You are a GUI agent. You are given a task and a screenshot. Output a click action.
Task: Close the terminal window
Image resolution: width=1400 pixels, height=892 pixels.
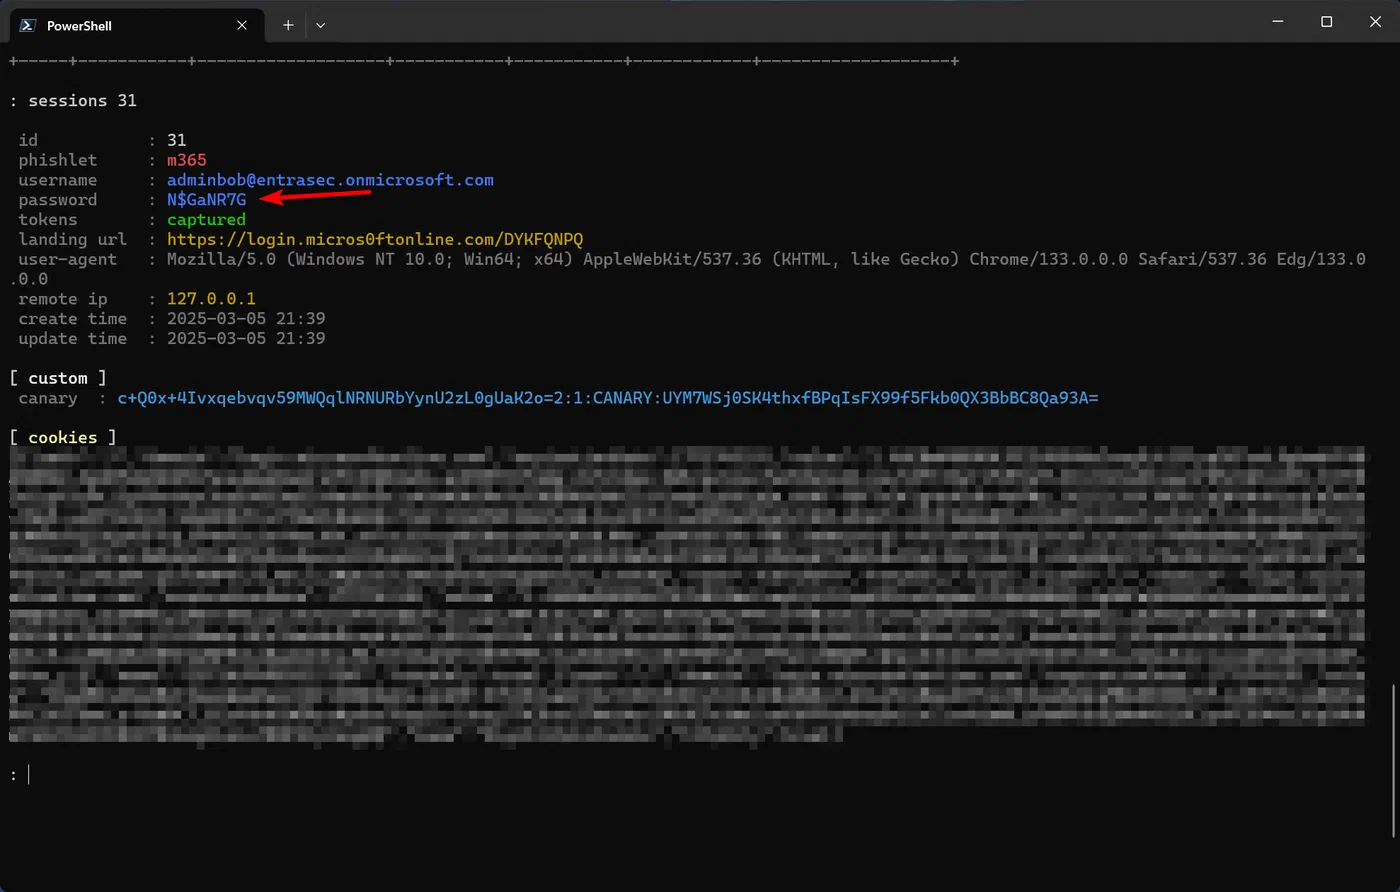pos(1374,22)
